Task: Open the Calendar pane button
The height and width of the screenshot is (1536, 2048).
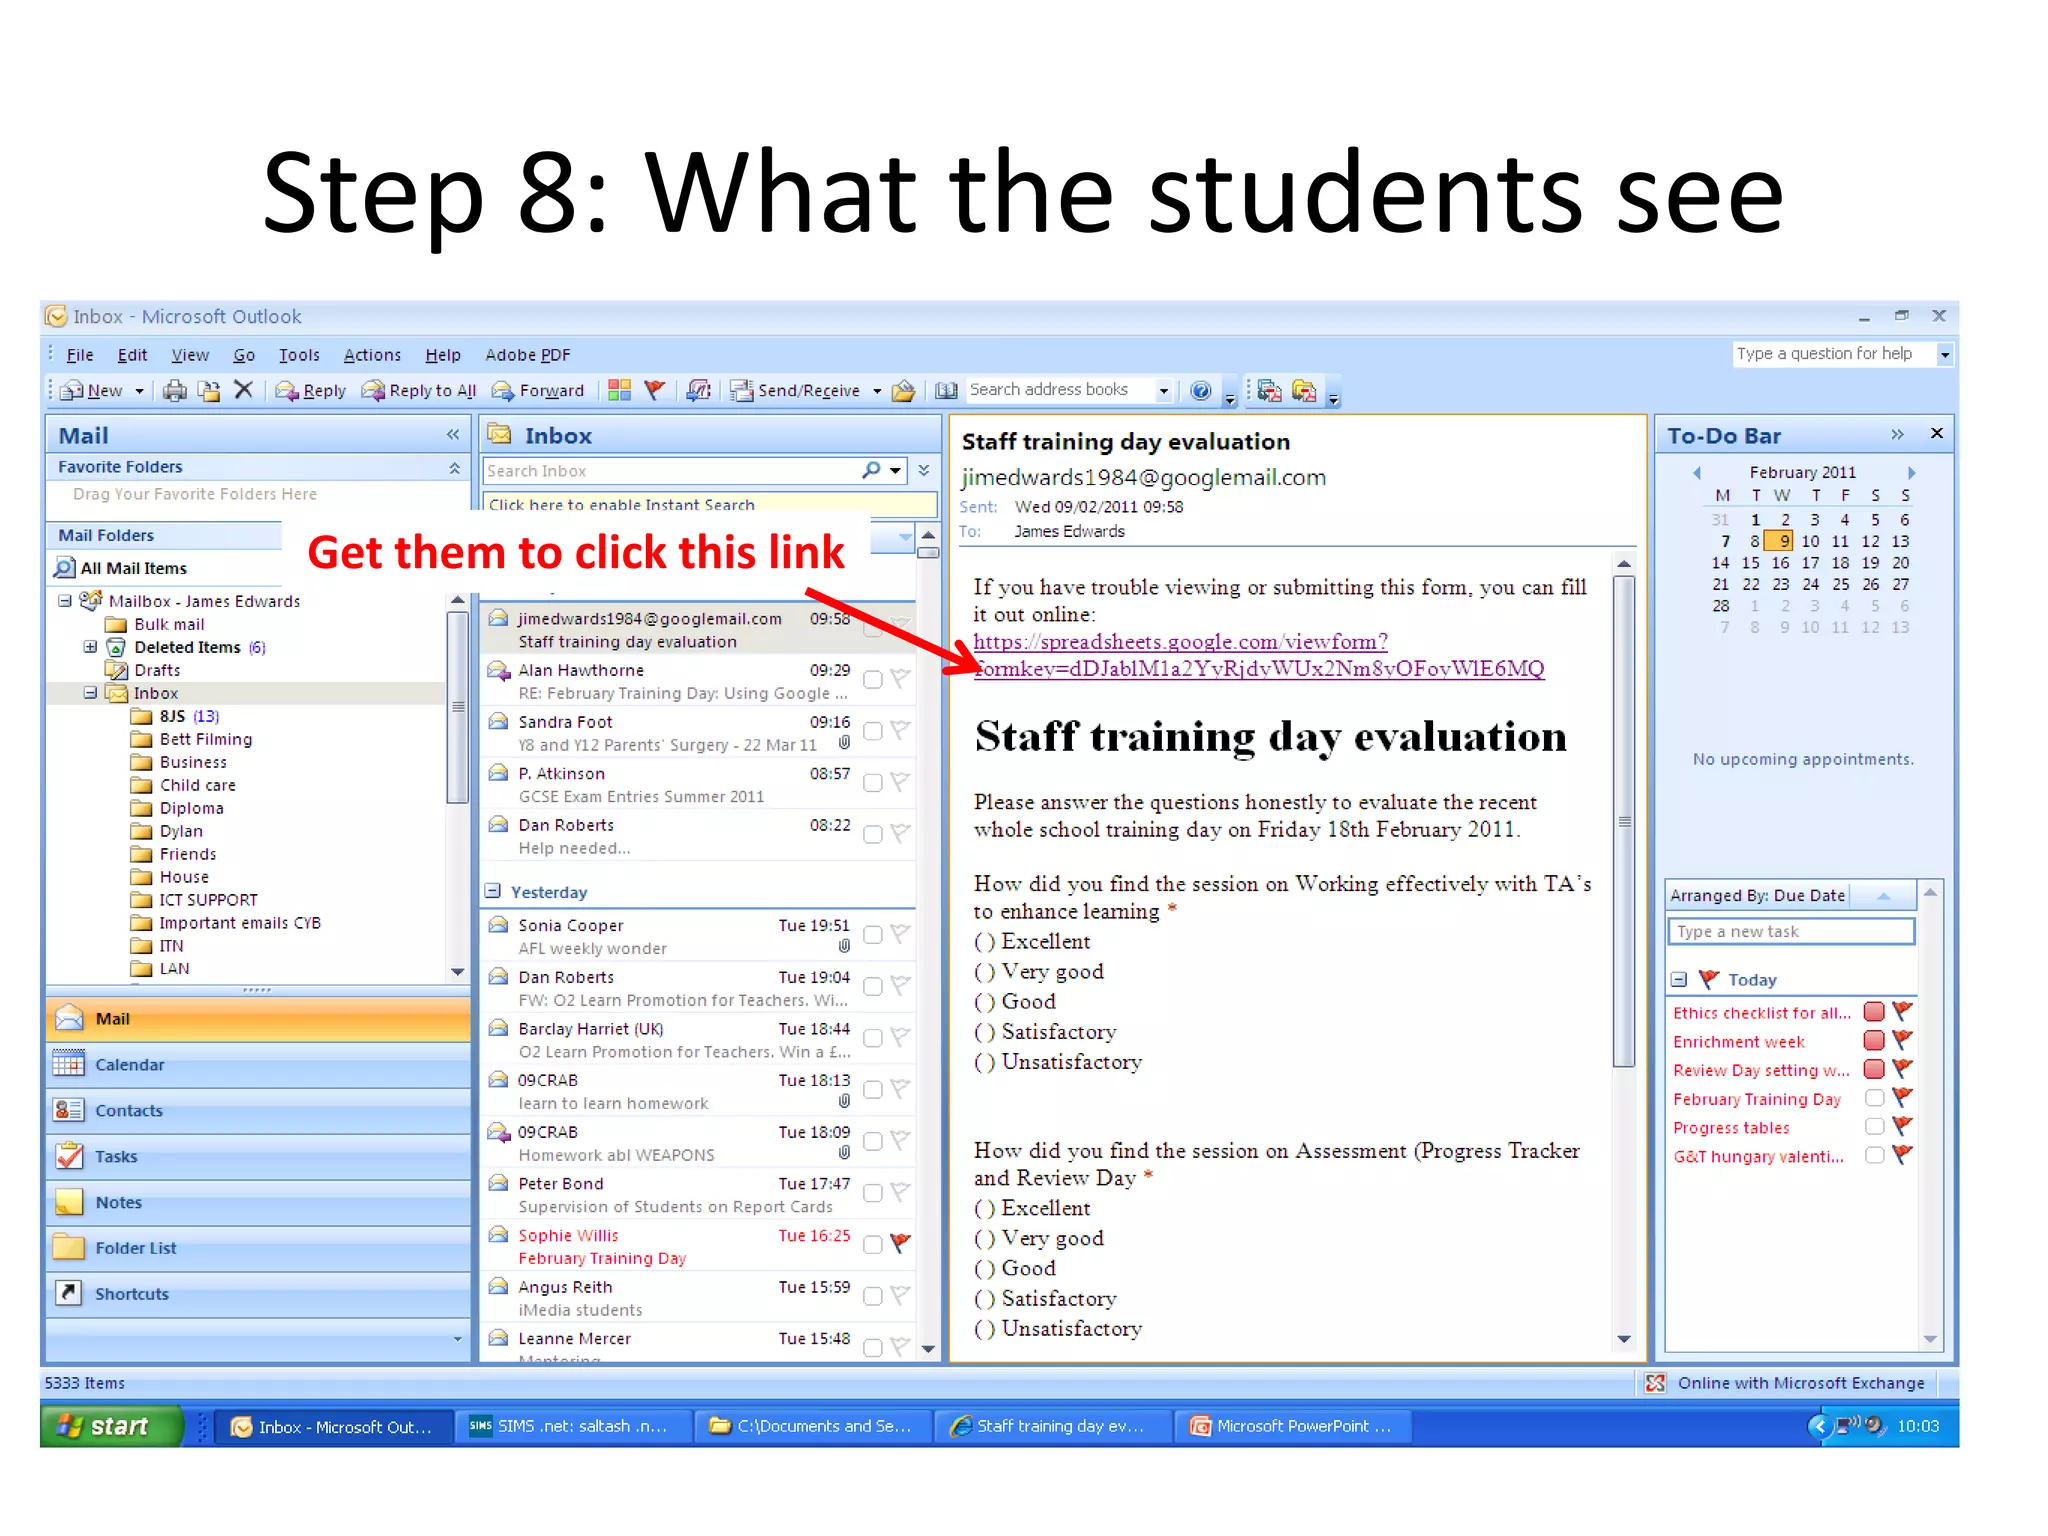Action: pos(257,1064)
